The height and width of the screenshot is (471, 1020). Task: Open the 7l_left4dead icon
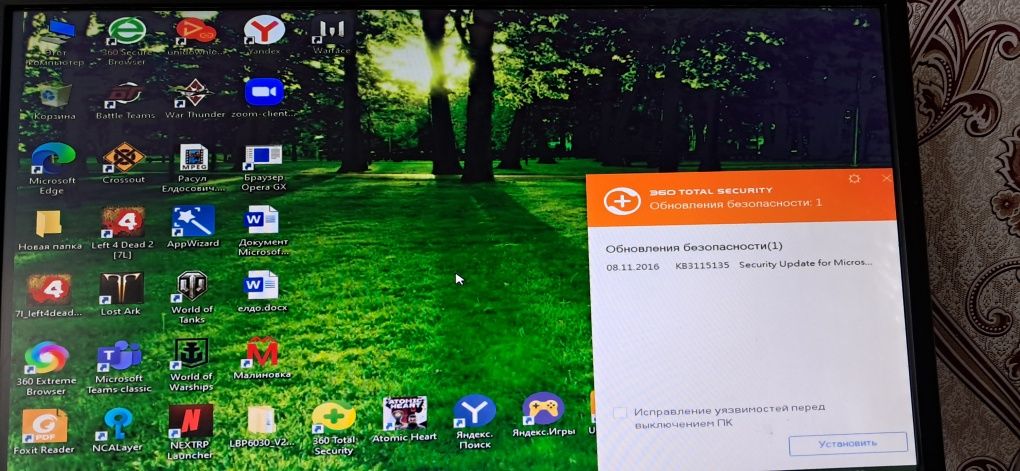pos(49,296)
